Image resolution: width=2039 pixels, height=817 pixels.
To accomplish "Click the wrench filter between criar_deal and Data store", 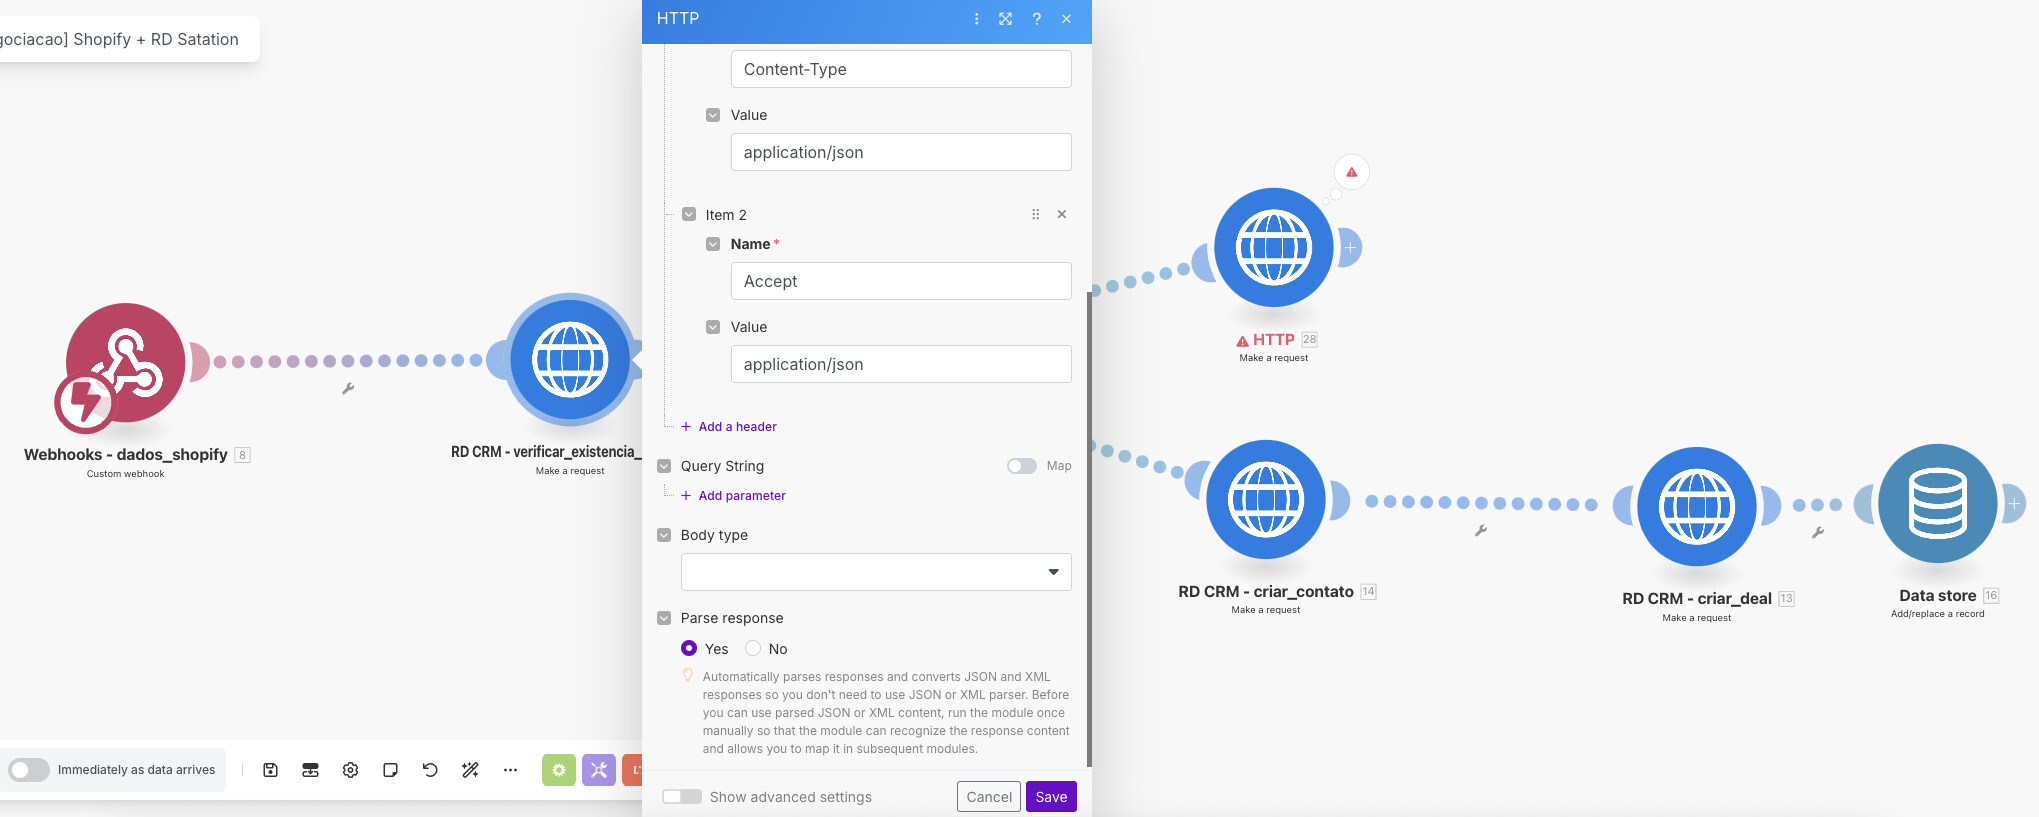I will (x=1818, y=533).
